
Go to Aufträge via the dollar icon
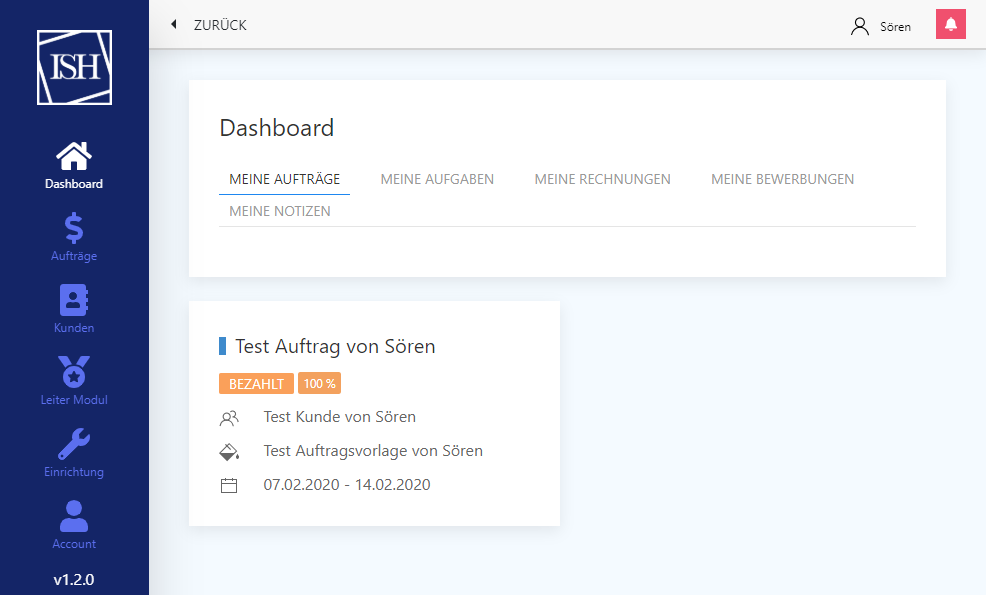pyautogui.click(x=74, y=228)
